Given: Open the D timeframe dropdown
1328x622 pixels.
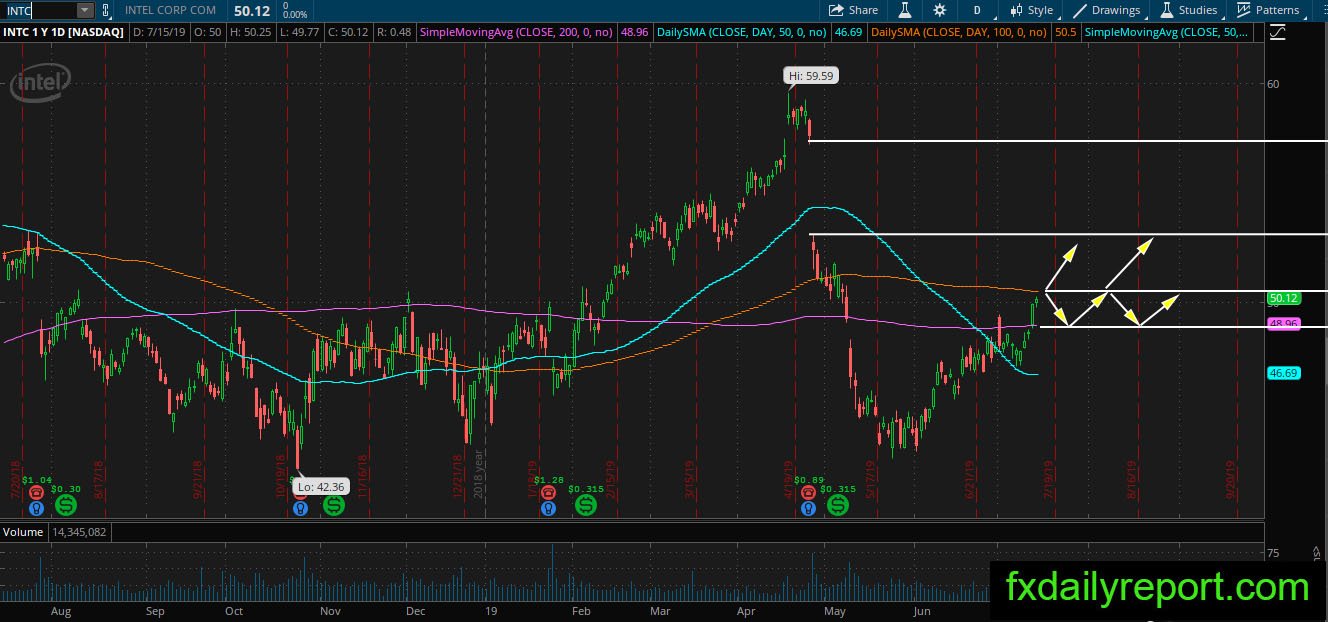Looking at the screenshot, I should click(976, 10).
